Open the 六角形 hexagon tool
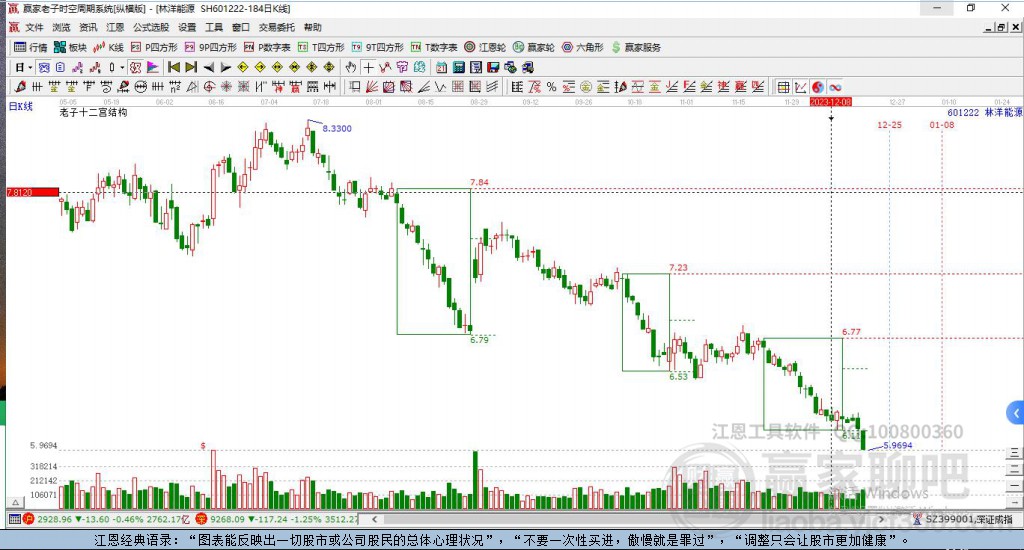Screen dimensions: 1024x550 pyautogui.click(x=583, y=47)
